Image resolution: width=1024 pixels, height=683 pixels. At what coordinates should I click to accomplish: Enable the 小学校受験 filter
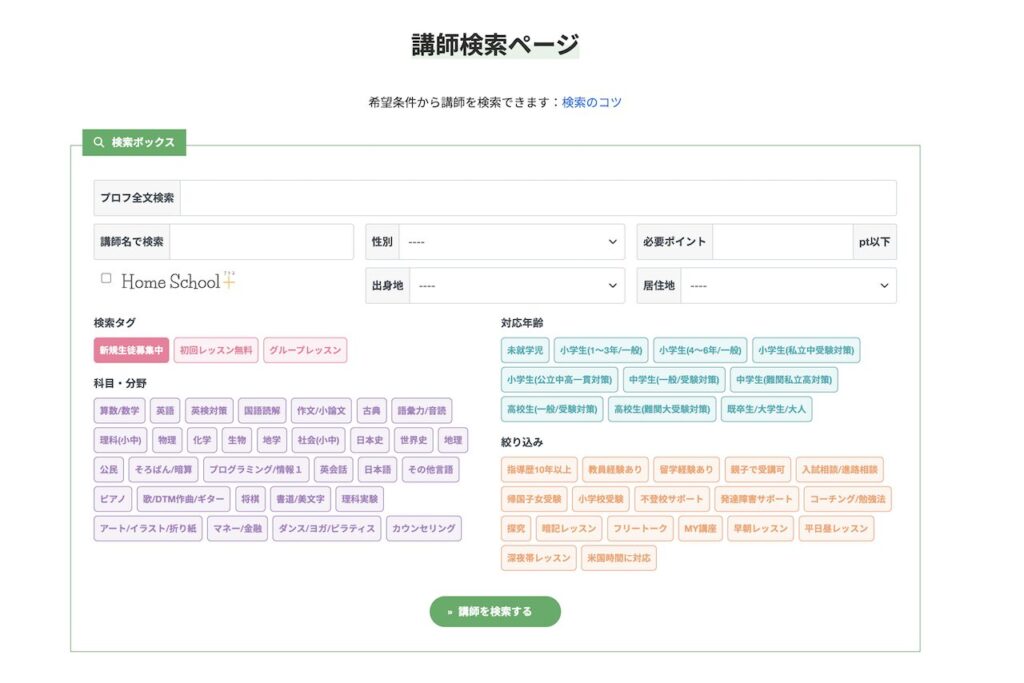coord(601,499)
